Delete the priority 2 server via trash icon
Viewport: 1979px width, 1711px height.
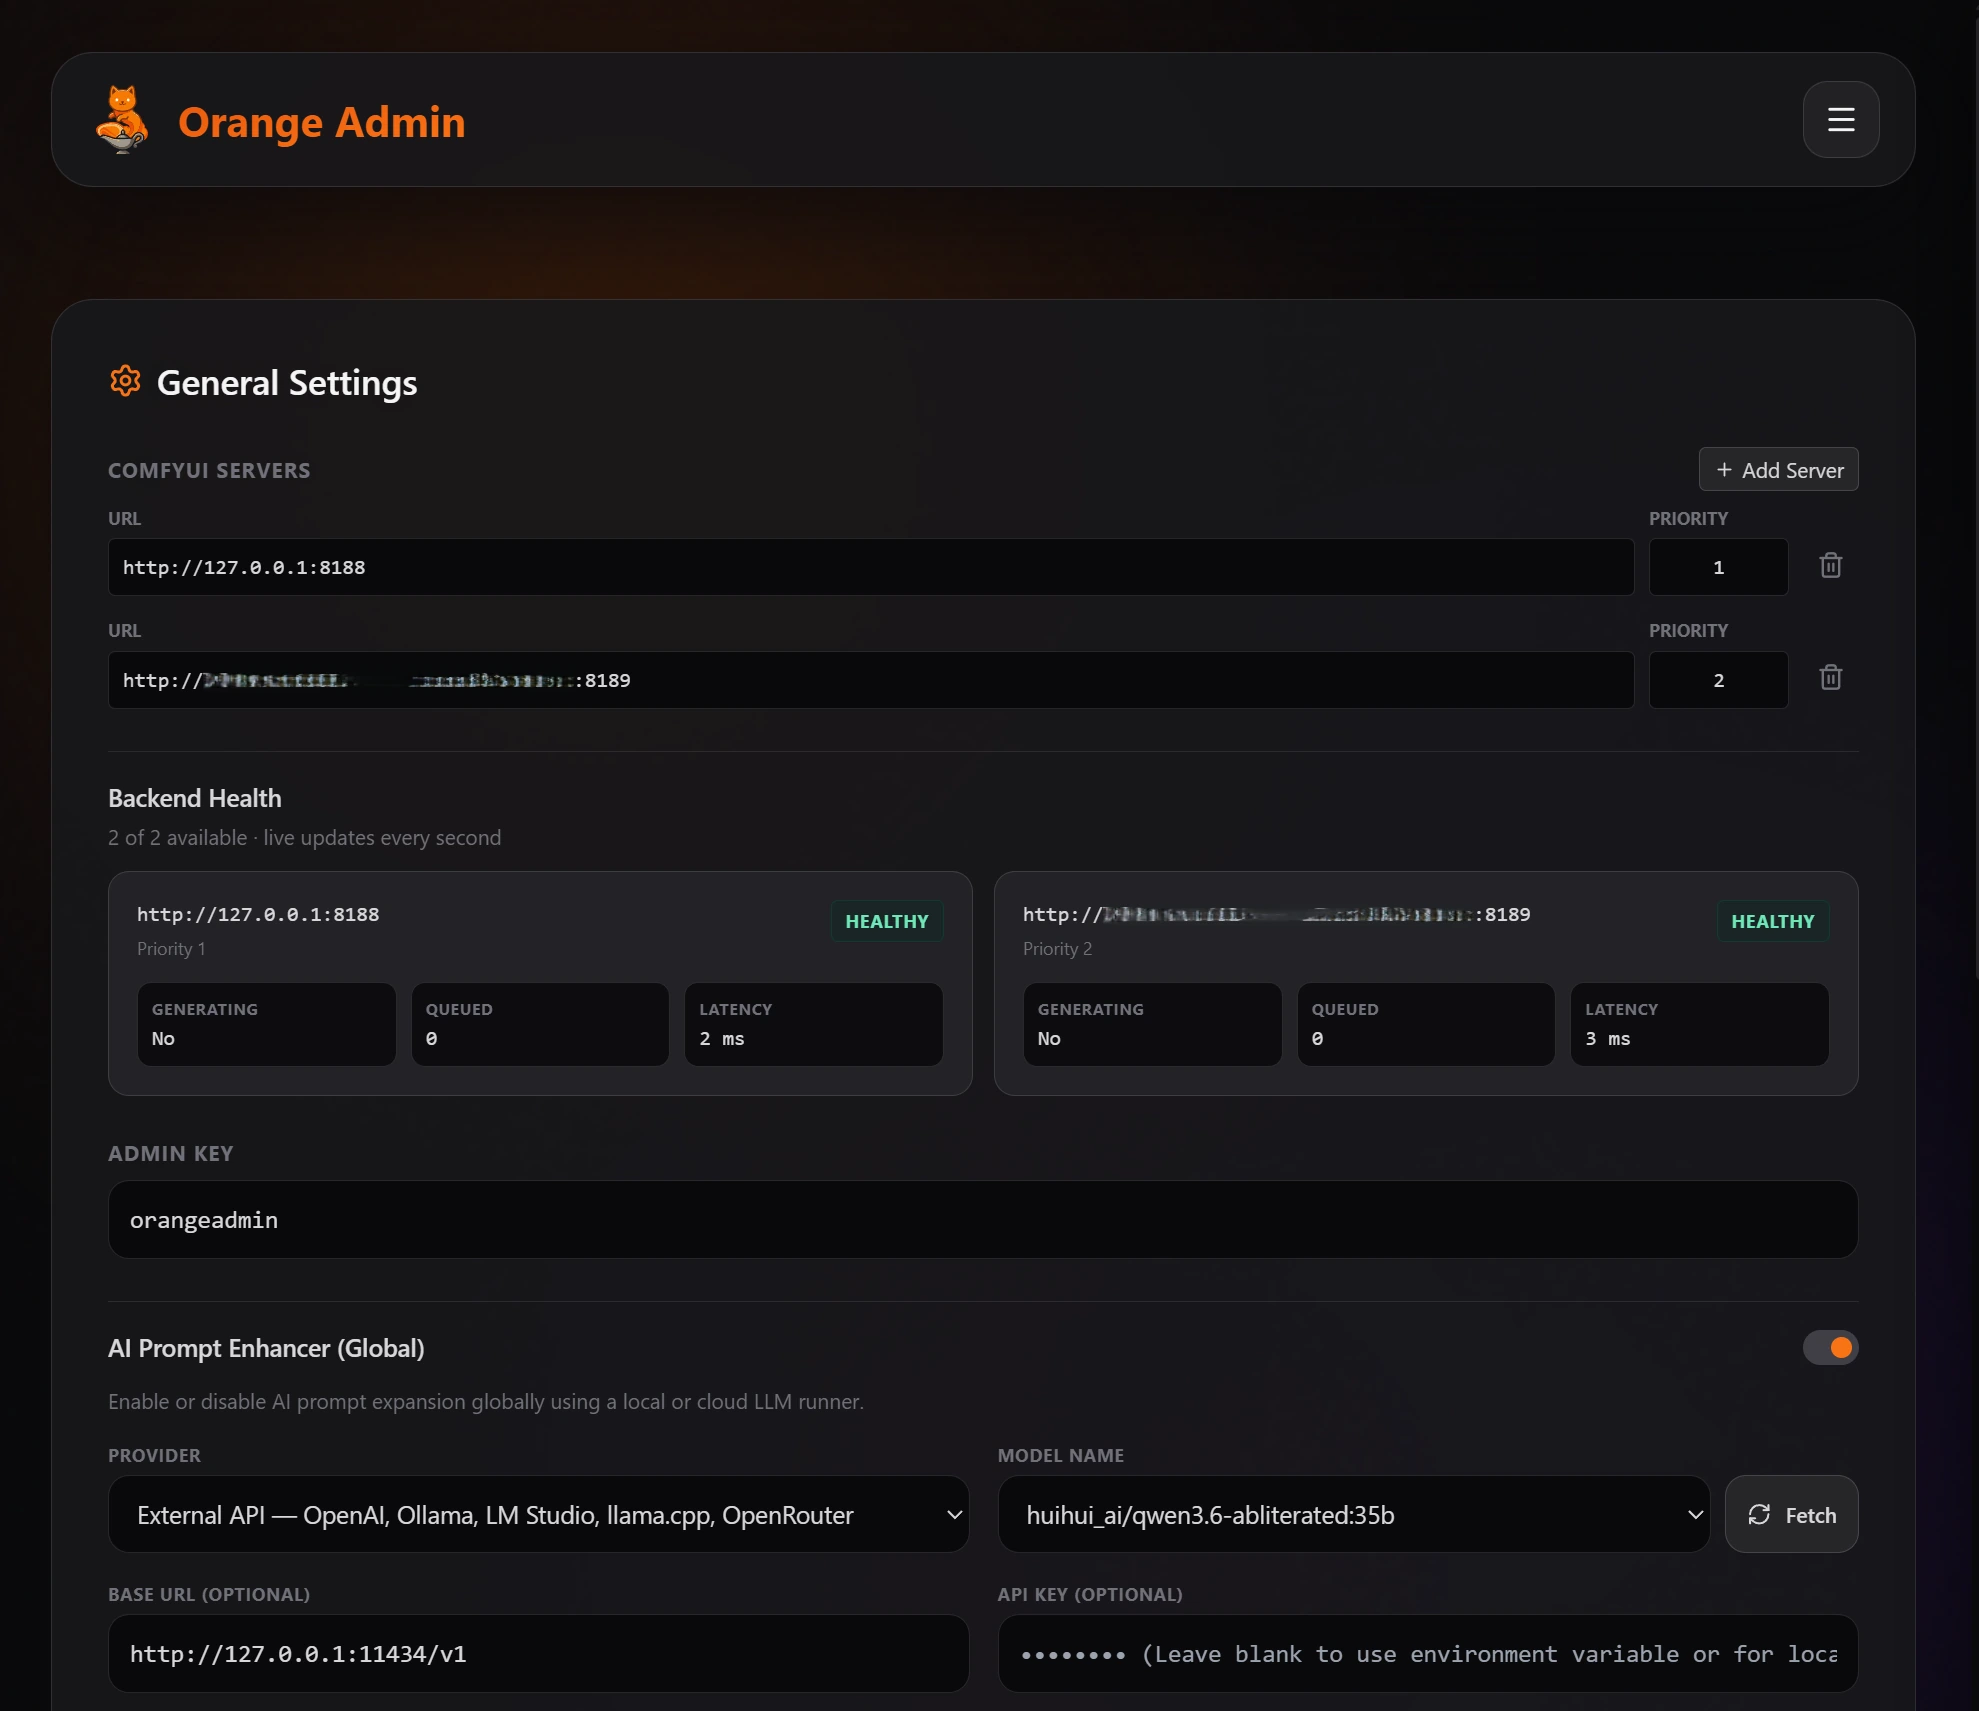pyautogui.click(x=1830, y=678)
